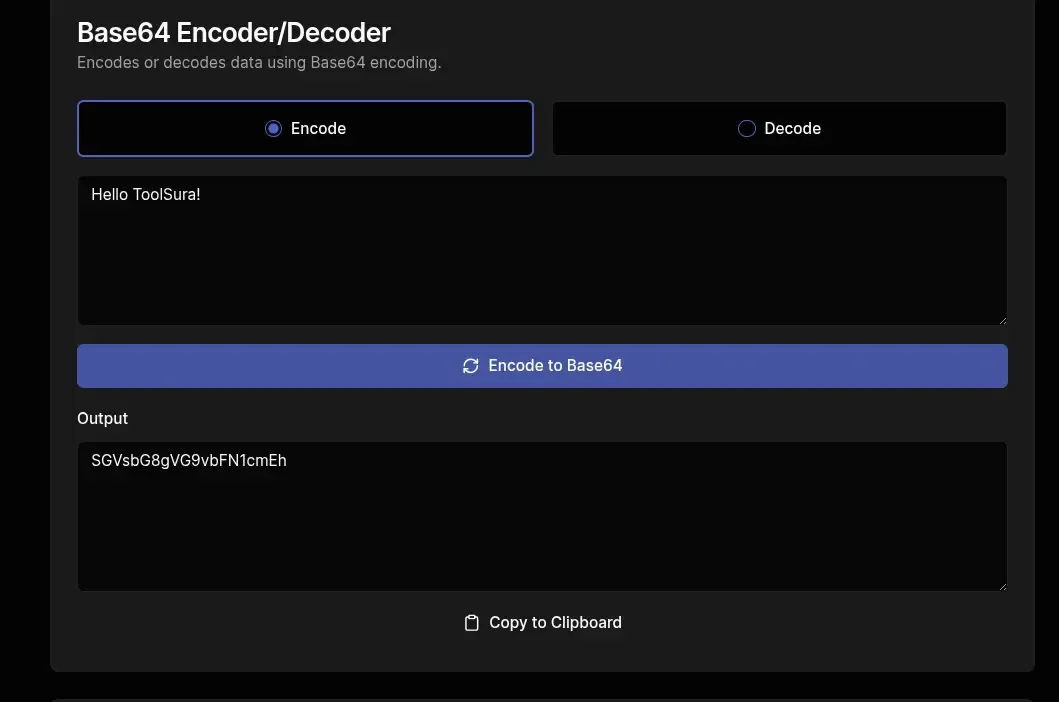This screenshot has height=702, width=1059.
Task: Click the Base64 Encoder/Decoder heading
Action: tap(234, 32)
